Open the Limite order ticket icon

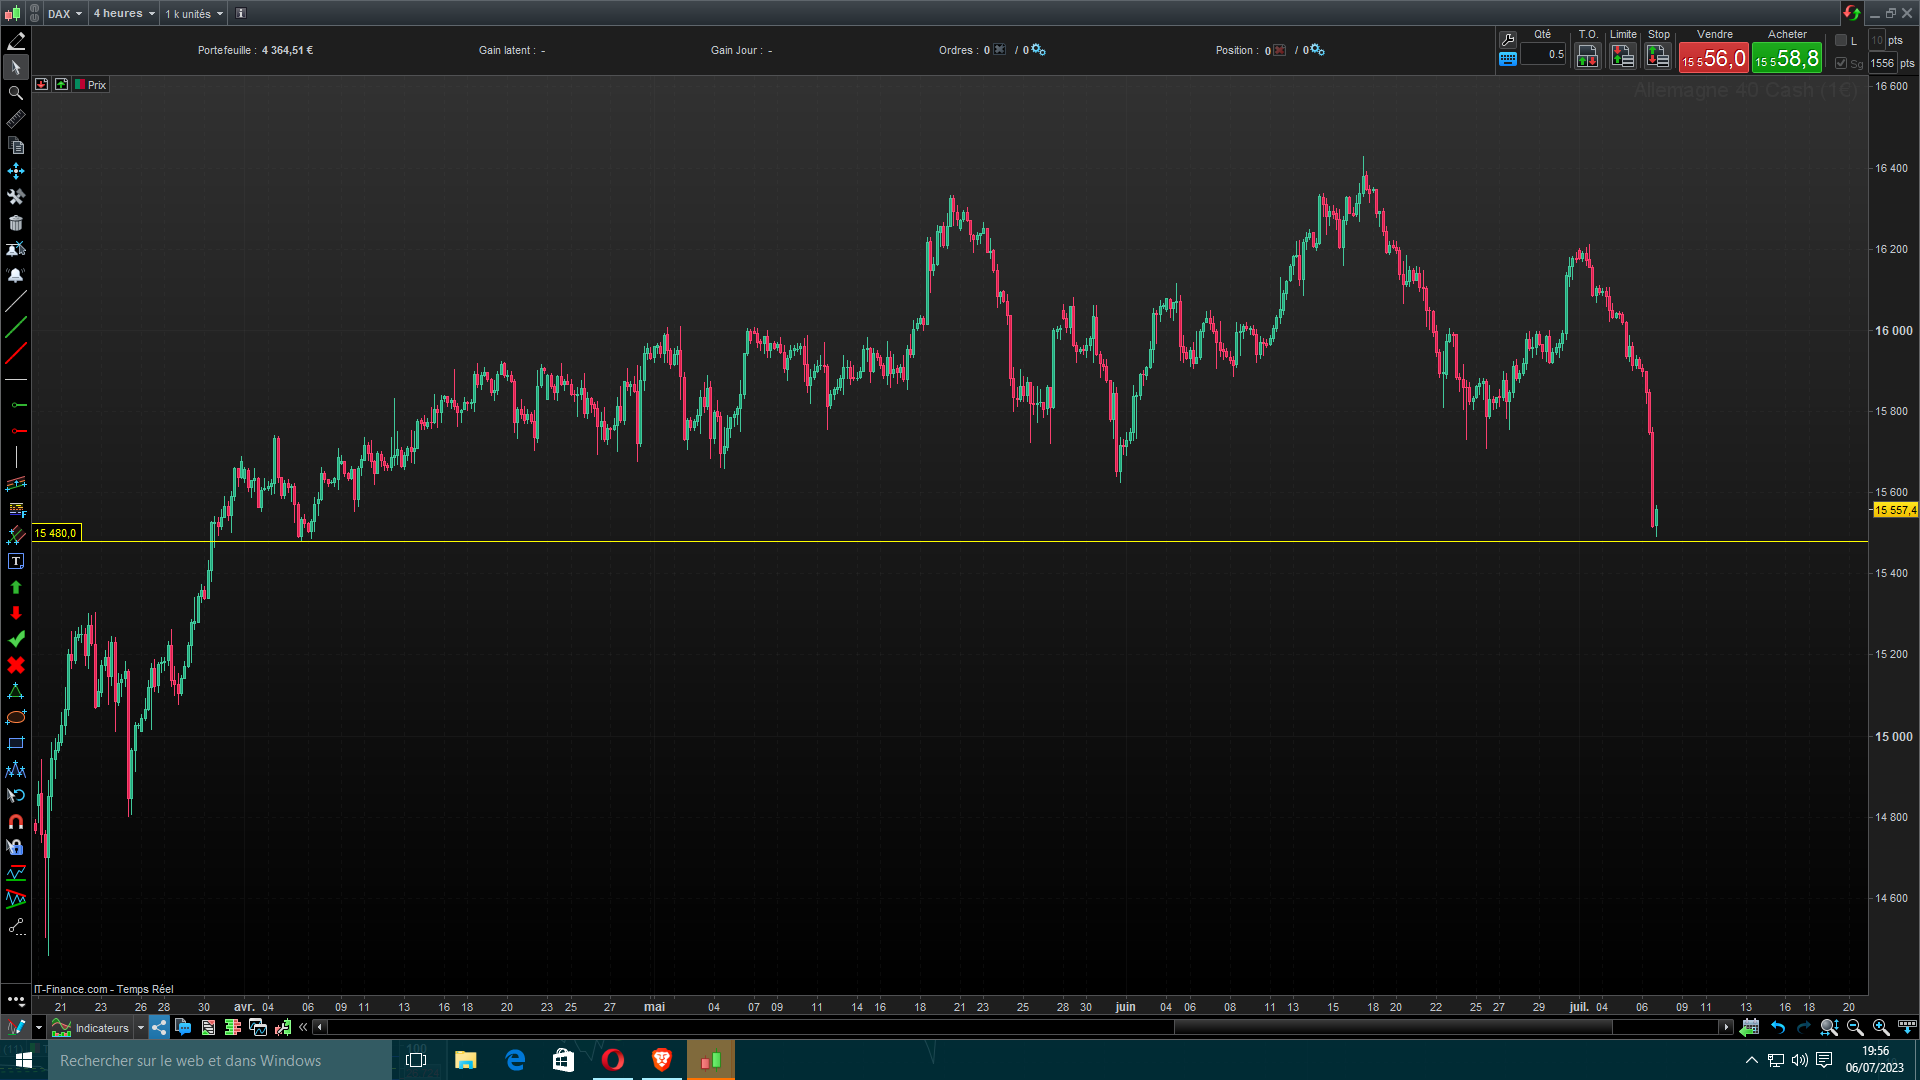[x=1622, y=57]
